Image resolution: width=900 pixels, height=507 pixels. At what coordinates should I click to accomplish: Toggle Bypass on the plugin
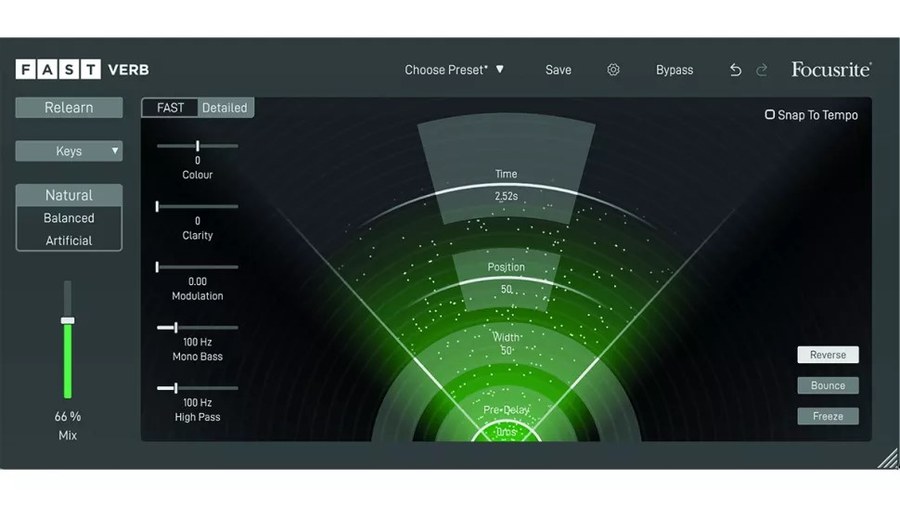click(x=674, y=70)
